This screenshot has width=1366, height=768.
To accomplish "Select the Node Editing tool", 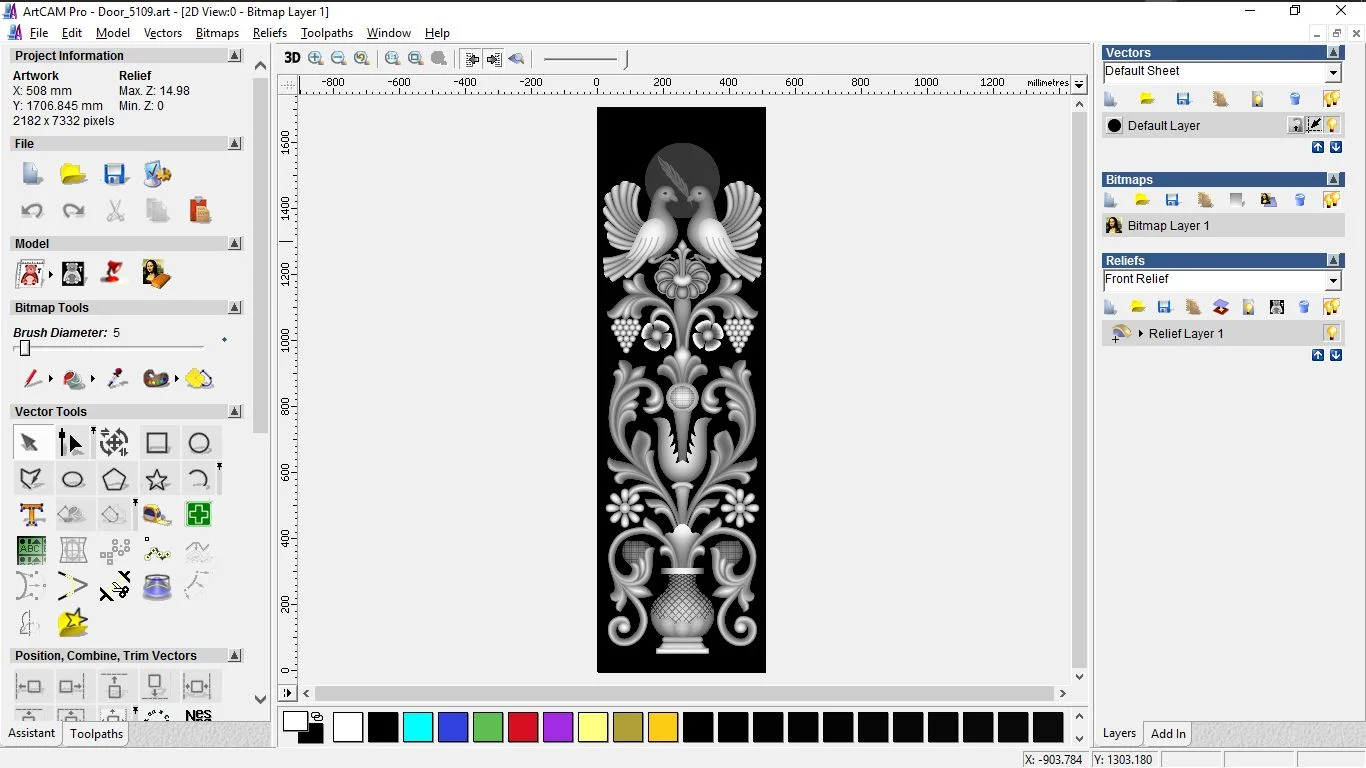I will click(x=71, y=443).
